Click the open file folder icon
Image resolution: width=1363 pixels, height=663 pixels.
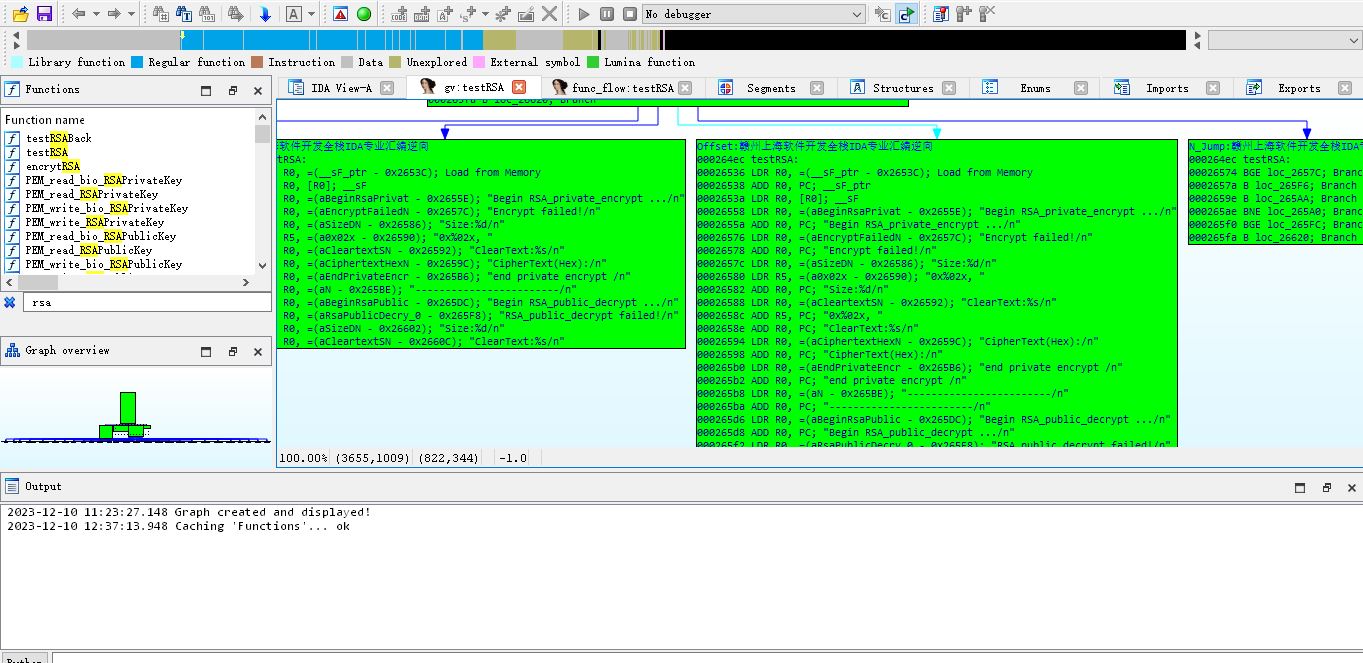click(20, 14)
